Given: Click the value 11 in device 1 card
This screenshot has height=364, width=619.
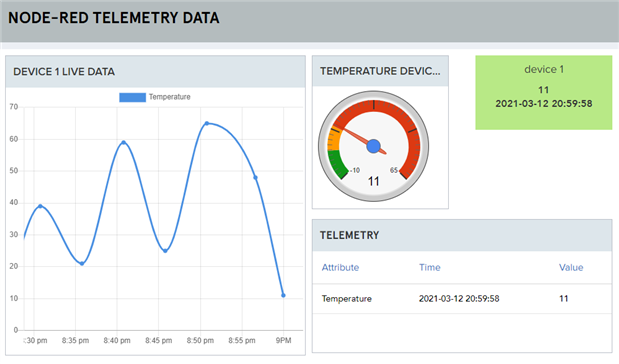Looking at the screenshot, I should click(544, 90).
